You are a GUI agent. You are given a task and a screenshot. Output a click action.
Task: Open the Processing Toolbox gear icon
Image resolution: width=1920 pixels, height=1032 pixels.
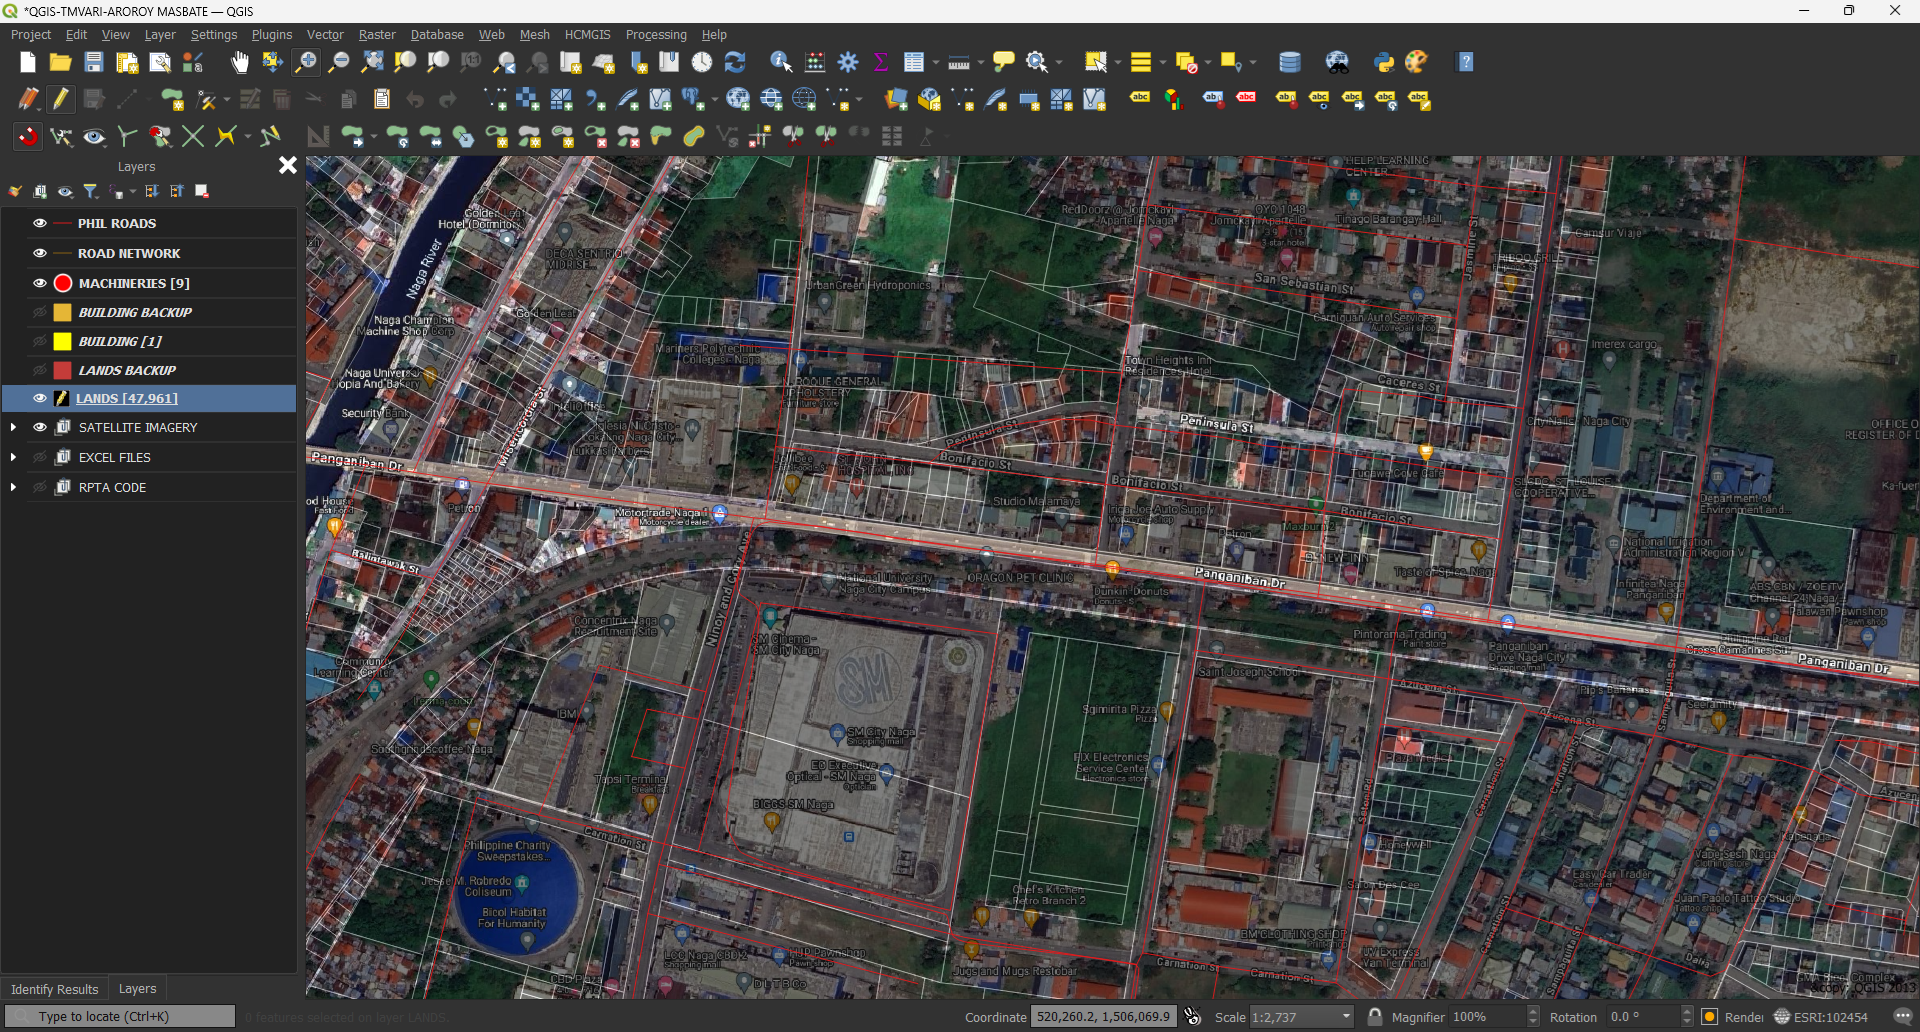[x=848, y=62]
